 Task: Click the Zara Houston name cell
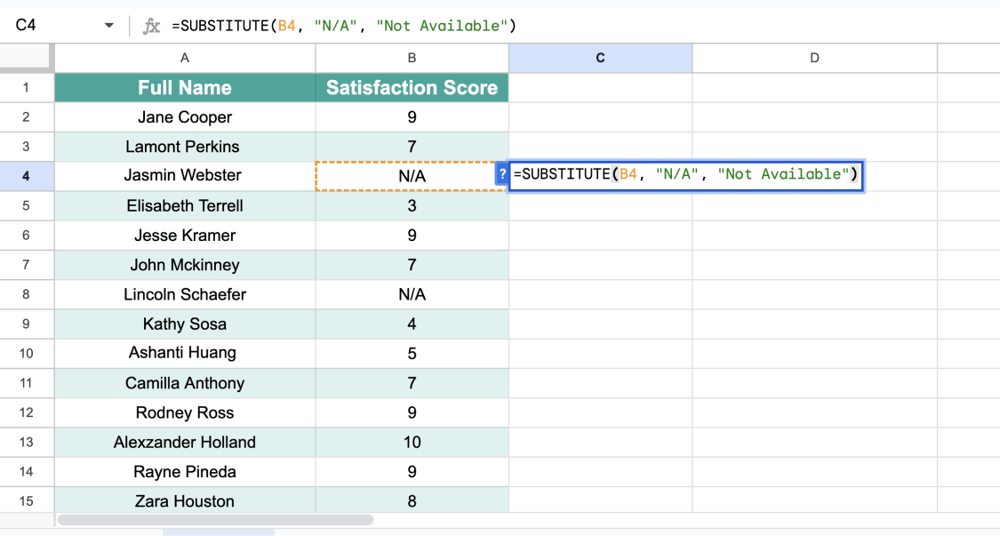[x=184, y=501]
